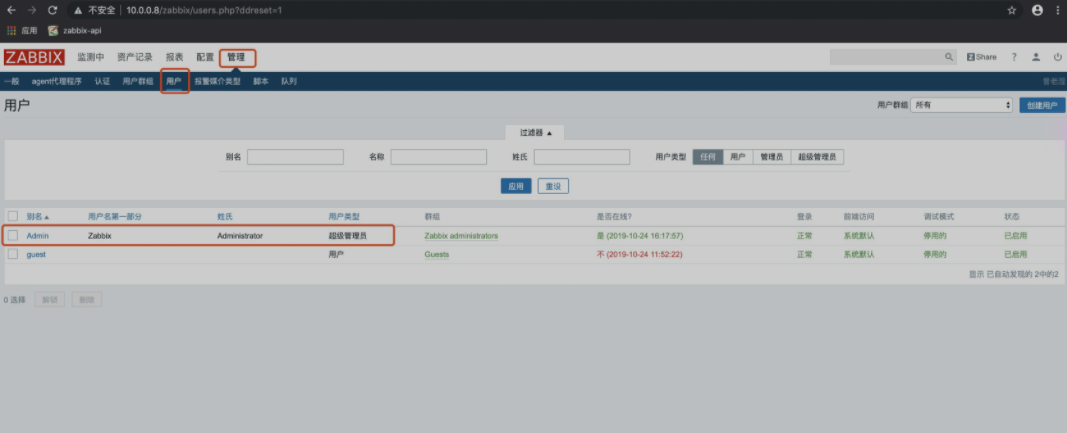Open the user profile icon in Zabbix header
1067x433 pixels.
pos(1036,57)
